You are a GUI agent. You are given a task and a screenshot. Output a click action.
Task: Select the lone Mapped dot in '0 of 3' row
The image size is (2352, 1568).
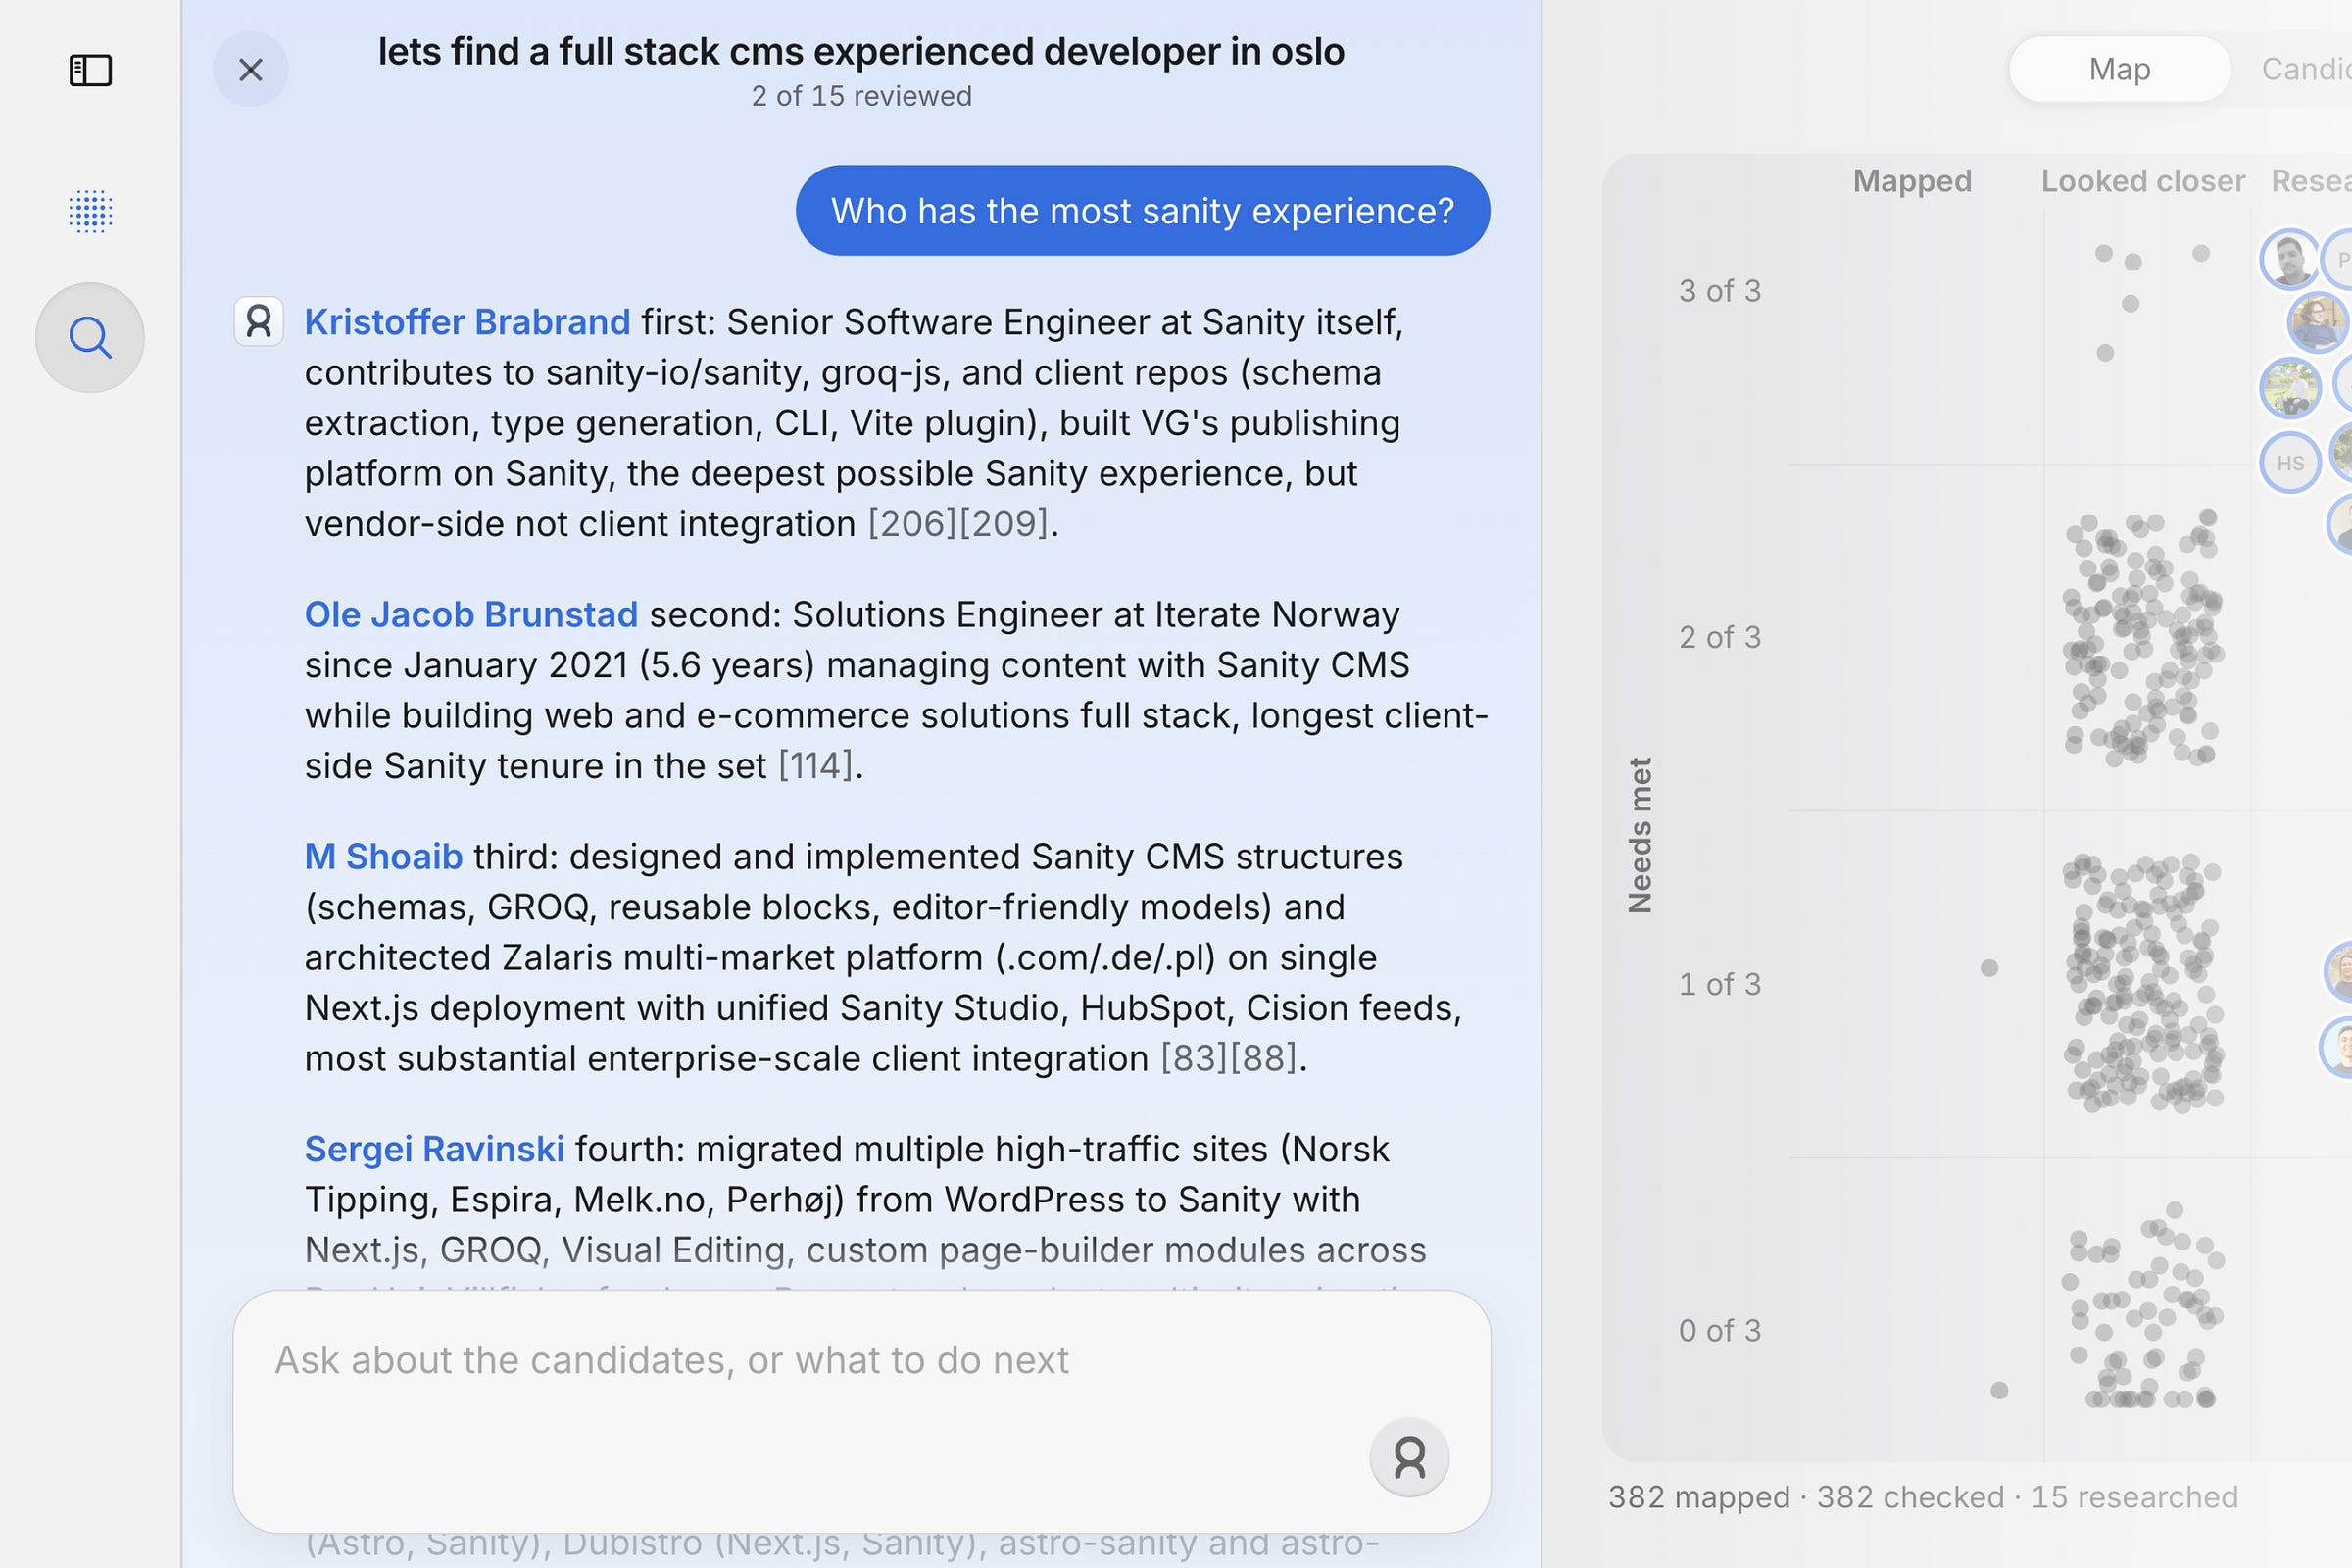click(x=1999, y=1390)
